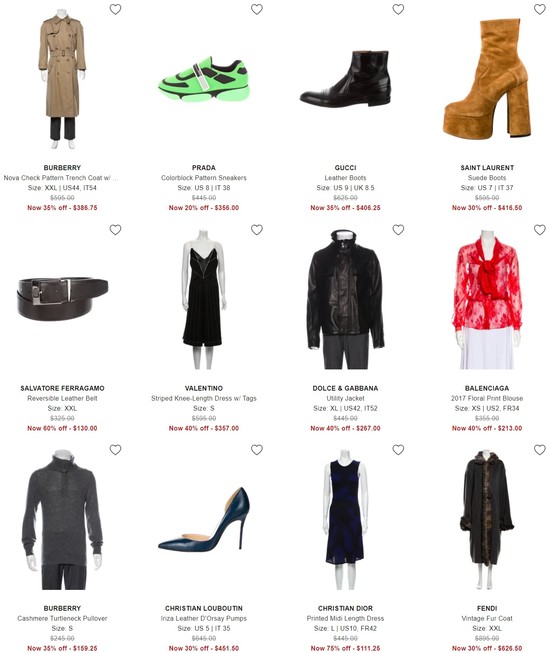
Task: Click heart icon on Prada sneakers
Action: 257,9
